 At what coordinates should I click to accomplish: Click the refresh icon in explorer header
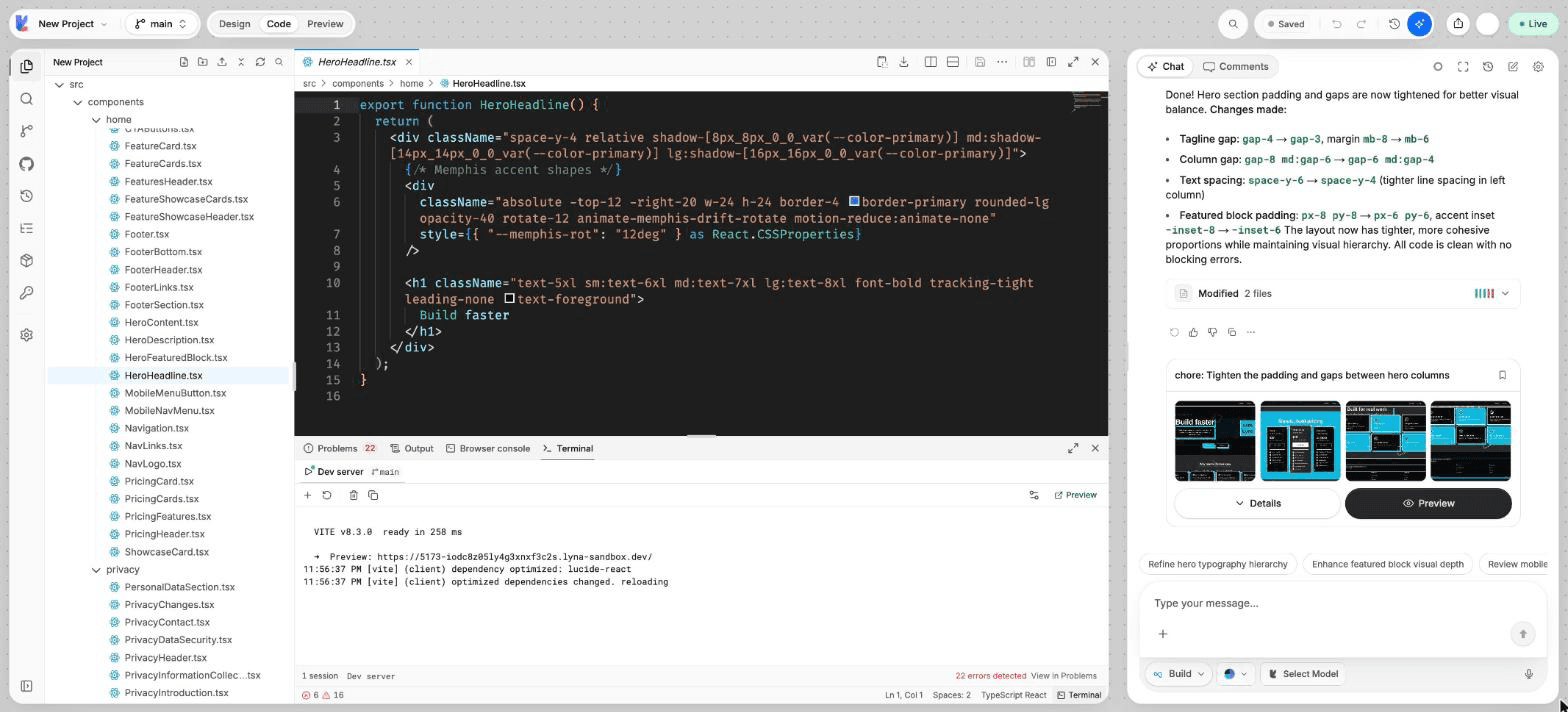(x=260, y=62)
